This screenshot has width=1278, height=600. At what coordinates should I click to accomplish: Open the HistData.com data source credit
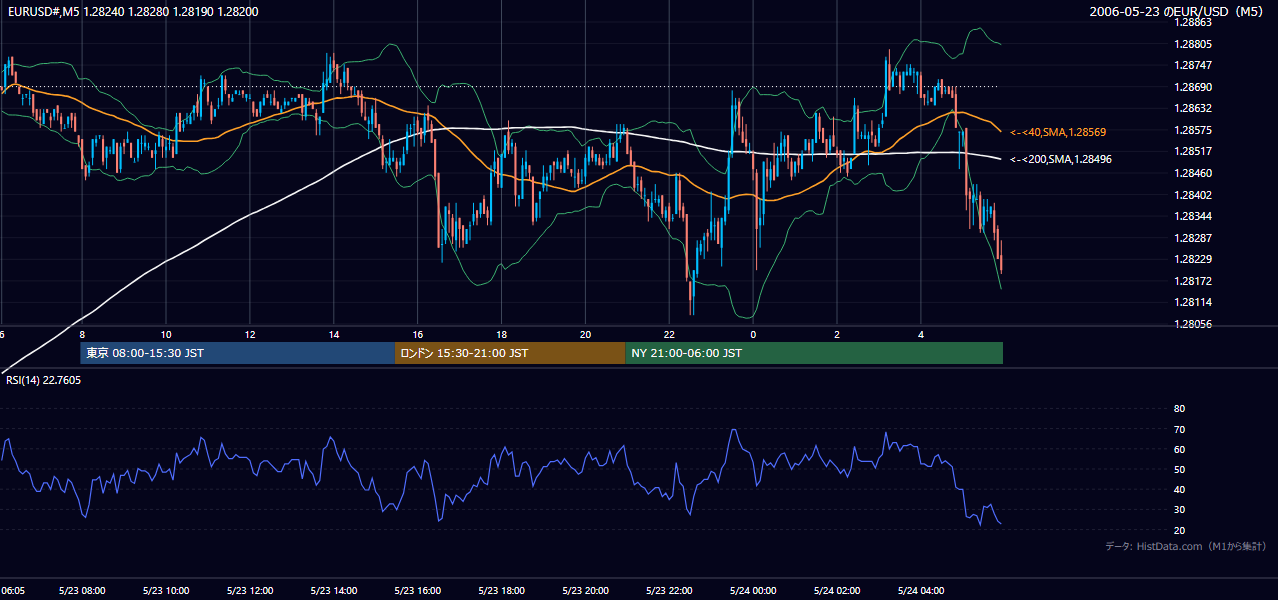pyautogui.click(x=1185, y=546)
